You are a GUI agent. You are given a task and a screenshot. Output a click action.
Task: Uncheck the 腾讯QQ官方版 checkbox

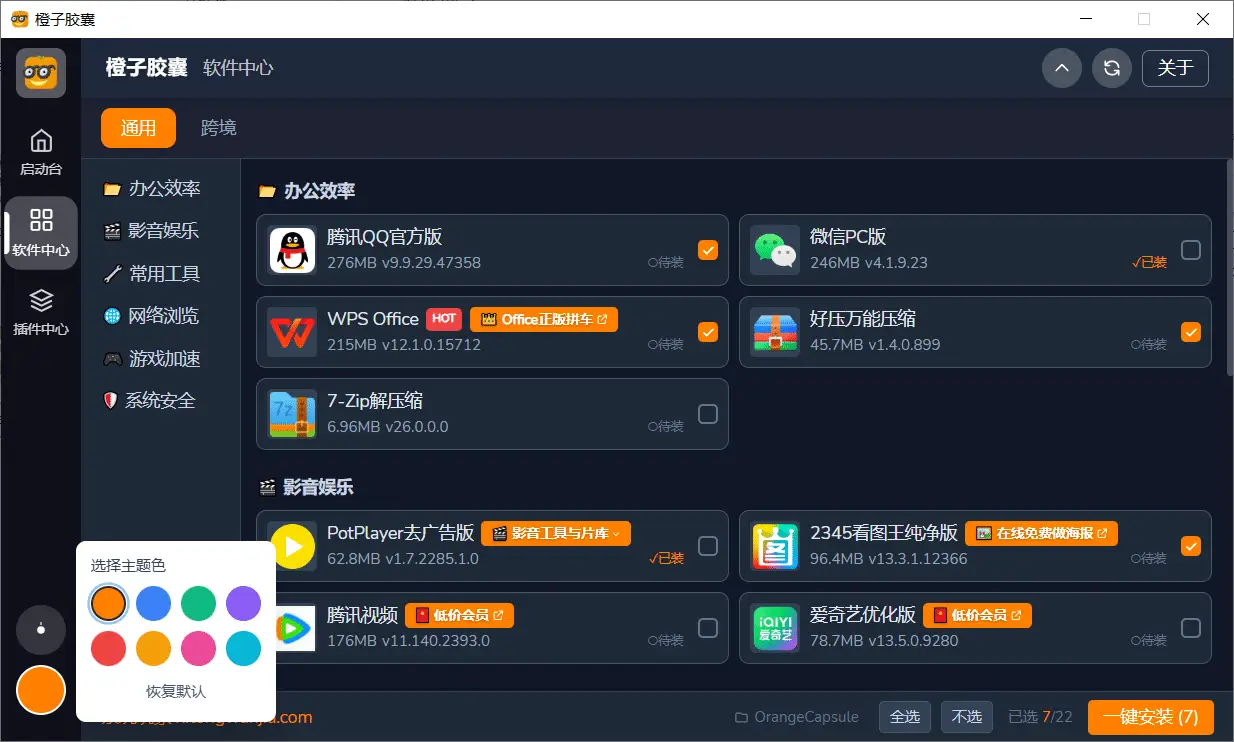pyautogui.click(x=708, y=250)
